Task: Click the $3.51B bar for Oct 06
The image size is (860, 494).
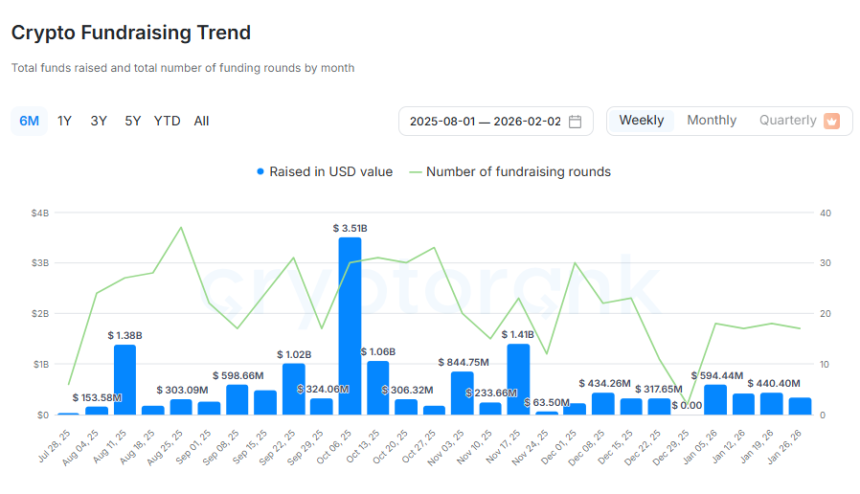Action: point(350,325)
